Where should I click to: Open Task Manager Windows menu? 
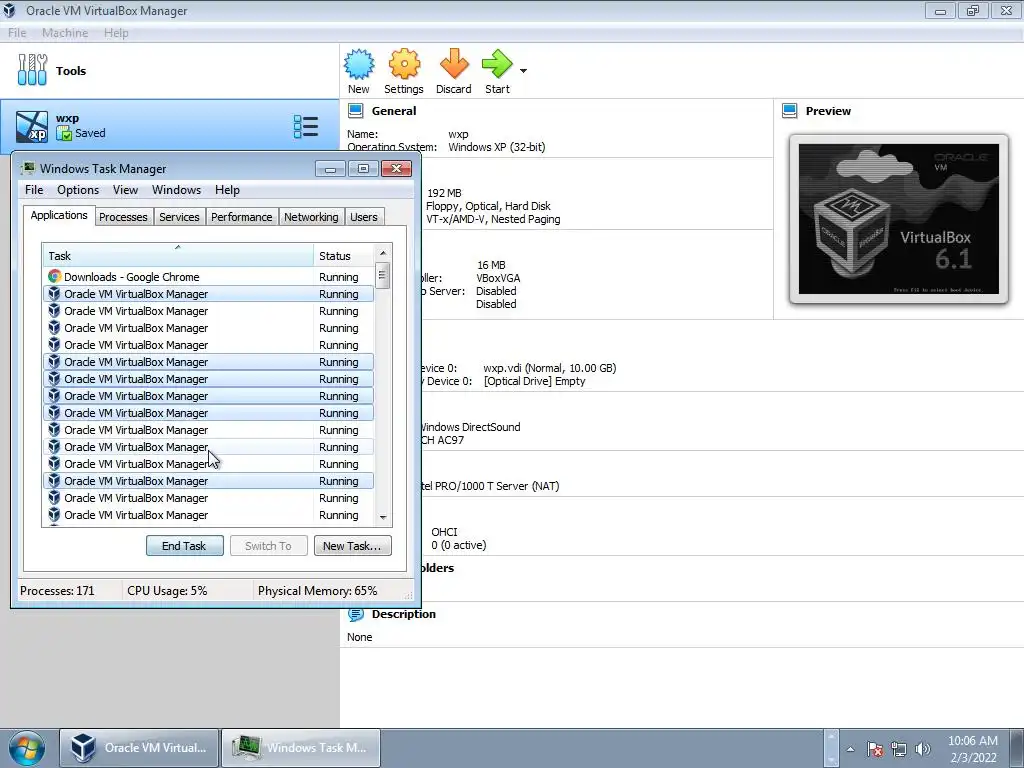[176, 190]
